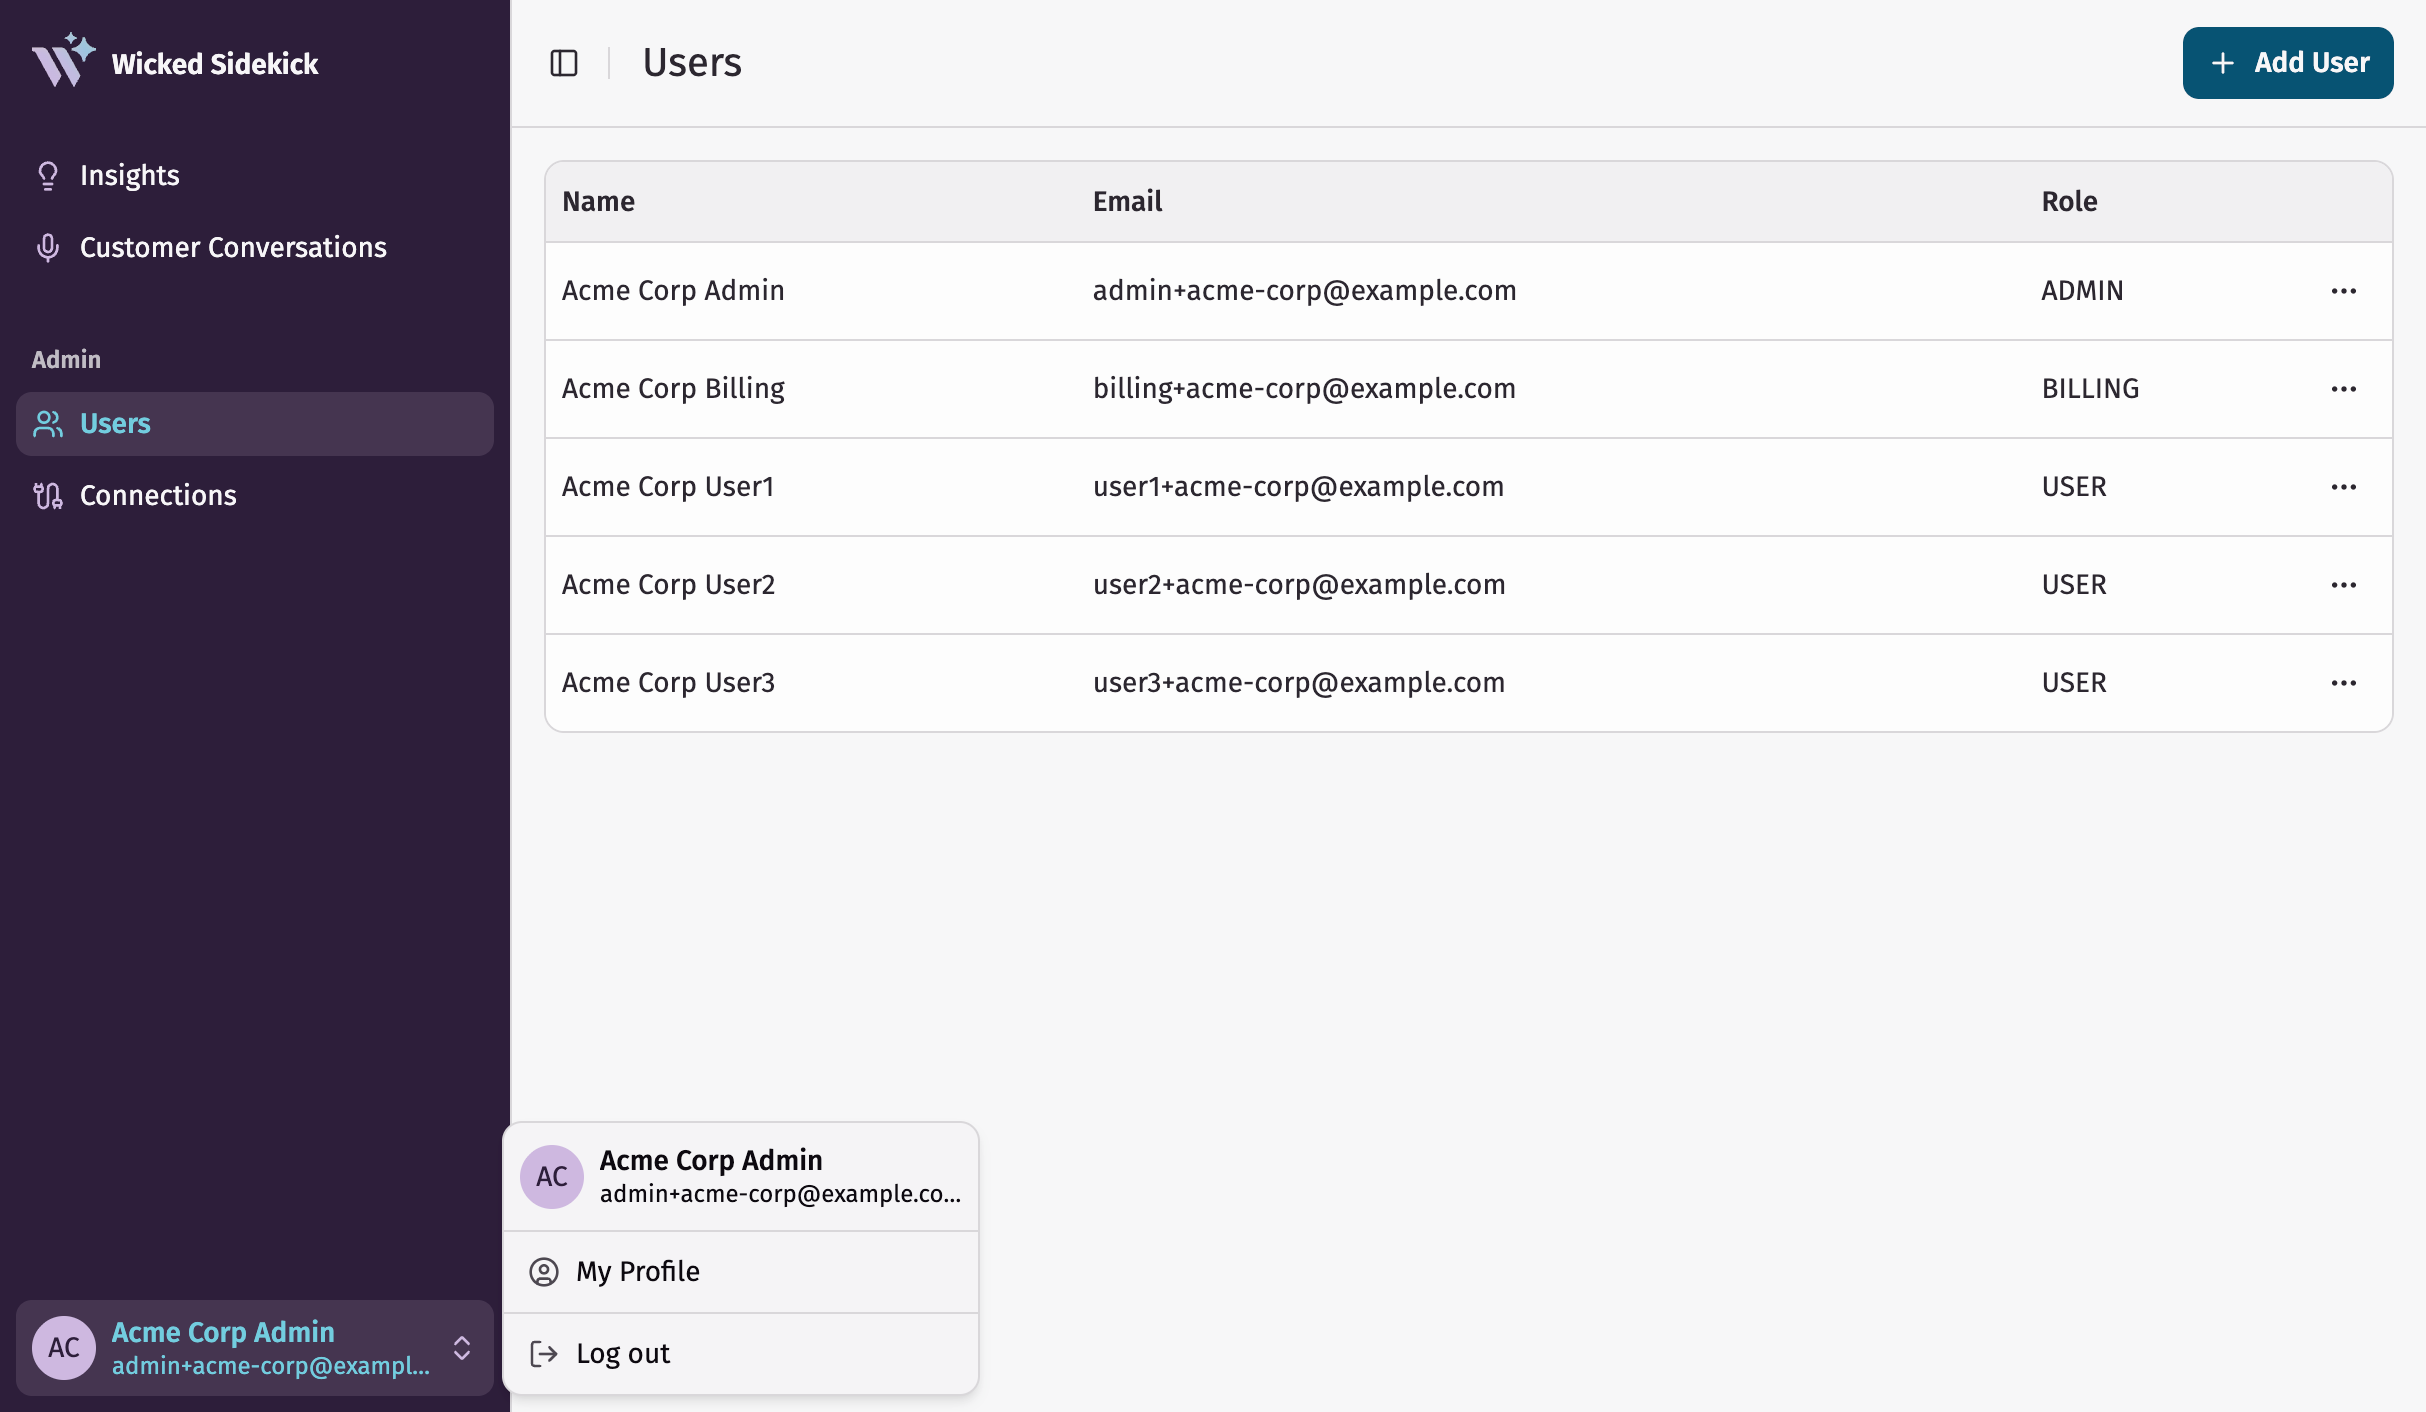Click the Wicked Sidekick logo icon
Screen dimensions: 2426x1412
coord(62,61)
